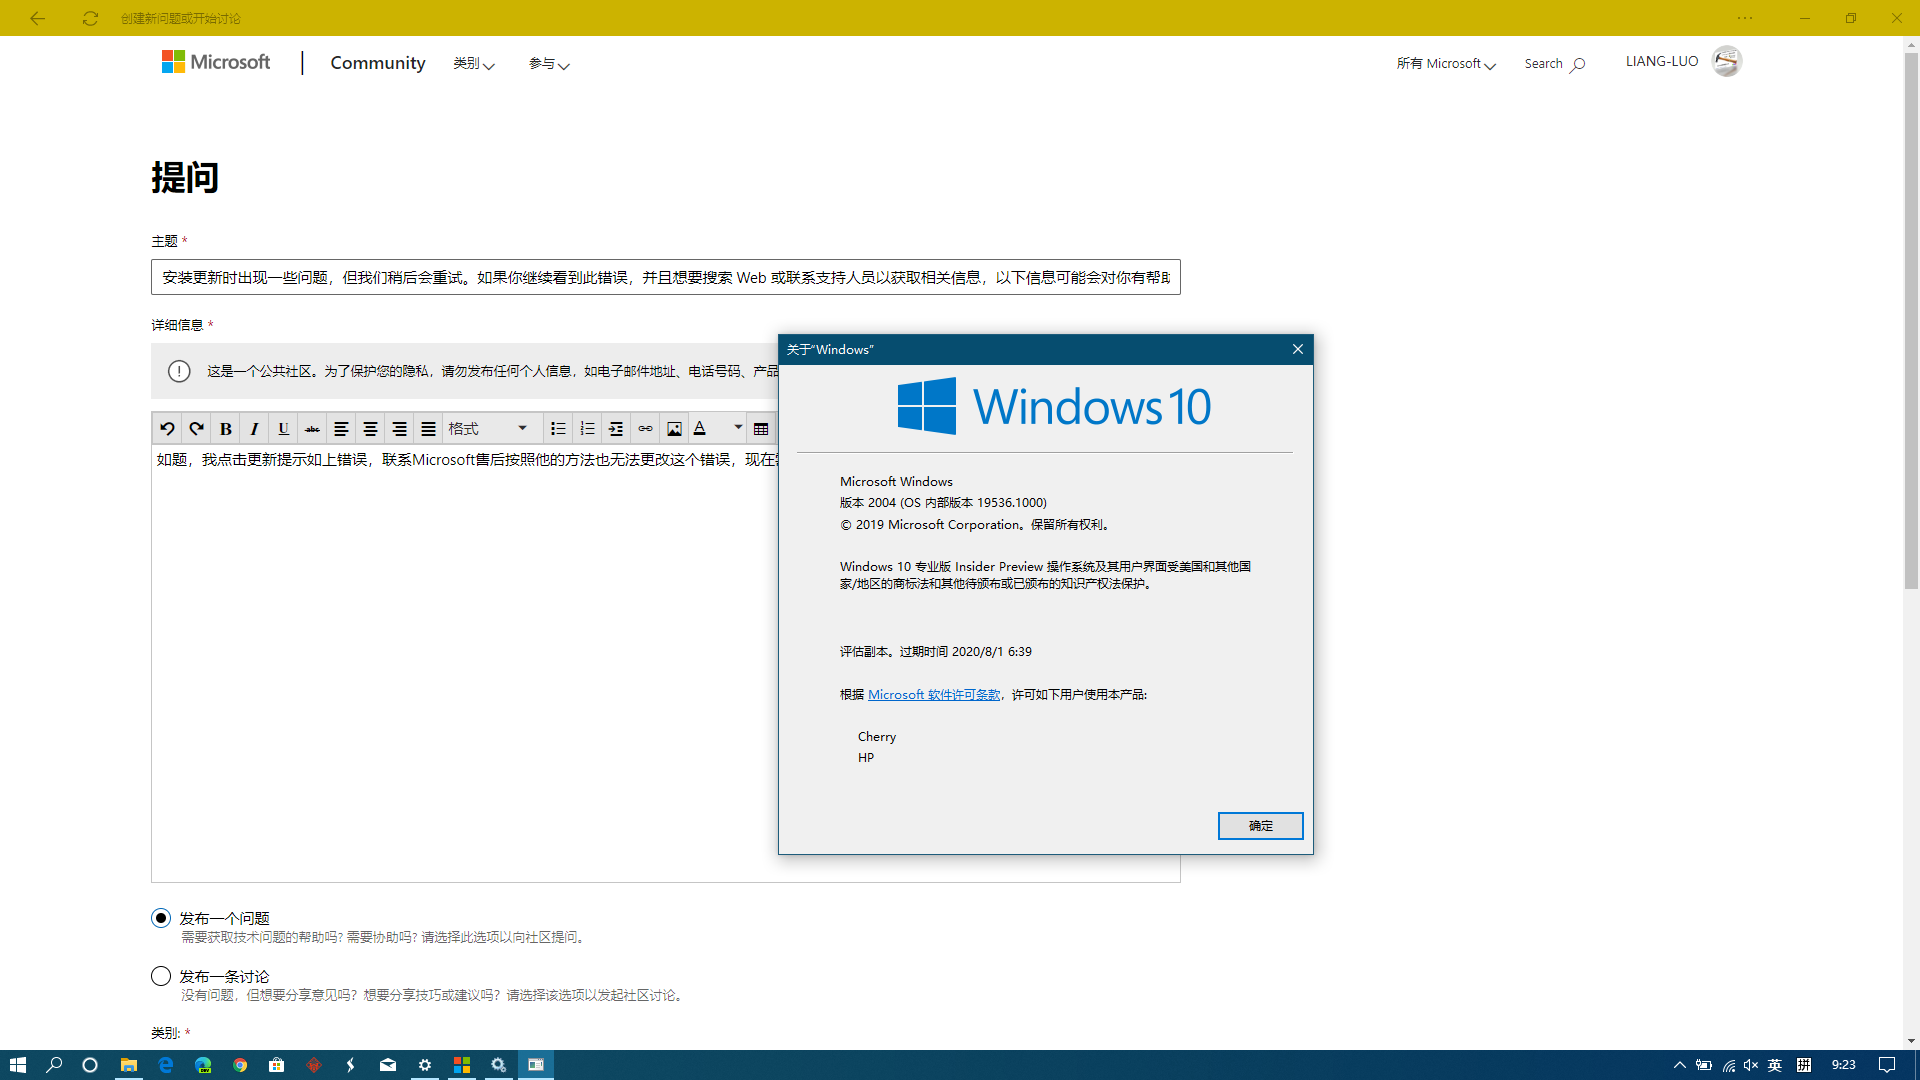
Task: Select the 发布一条讨论 radio option
Action: coord(161,976)
